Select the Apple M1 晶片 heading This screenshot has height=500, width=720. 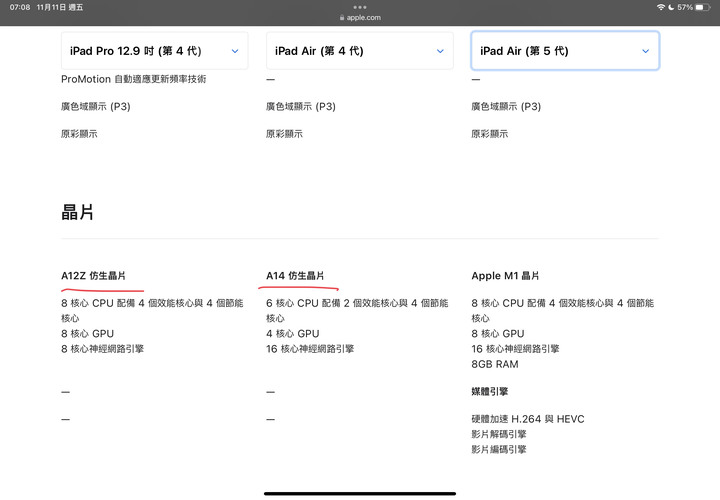(x=505, y=275)
